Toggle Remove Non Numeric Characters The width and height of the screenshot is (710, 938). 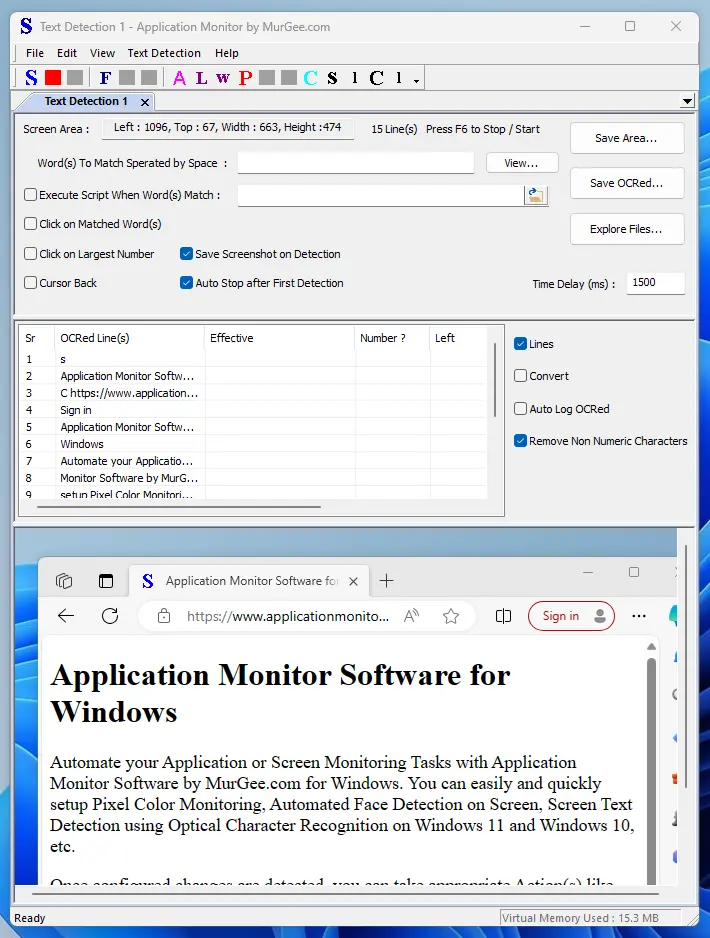520,441
